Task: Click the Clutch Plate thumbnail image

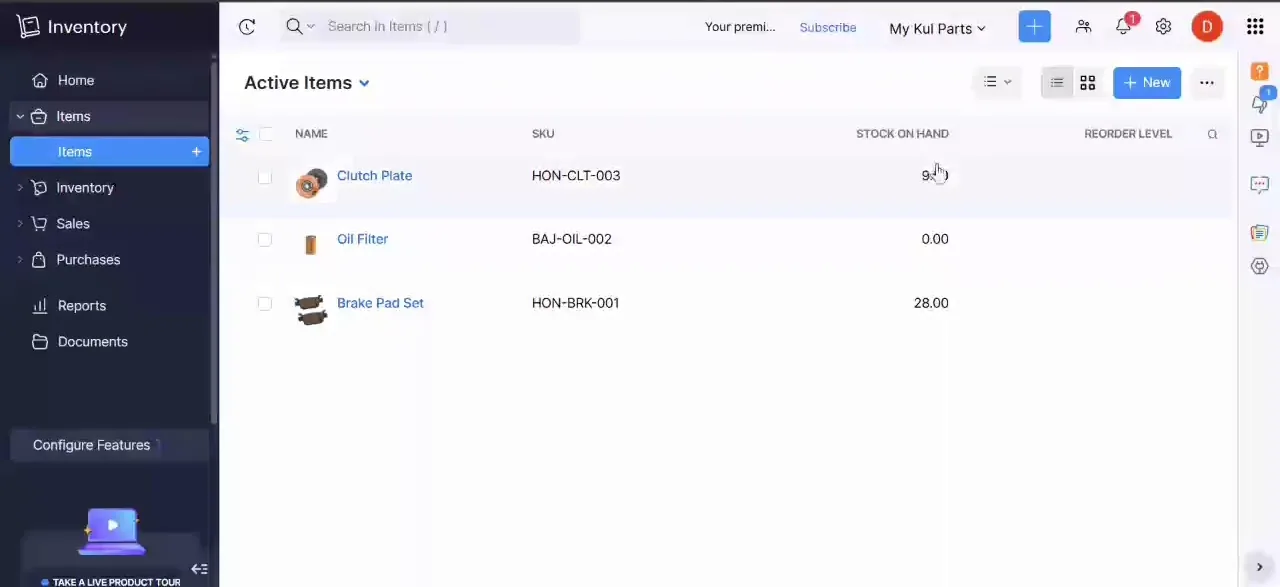Action: tap(311, 183)
